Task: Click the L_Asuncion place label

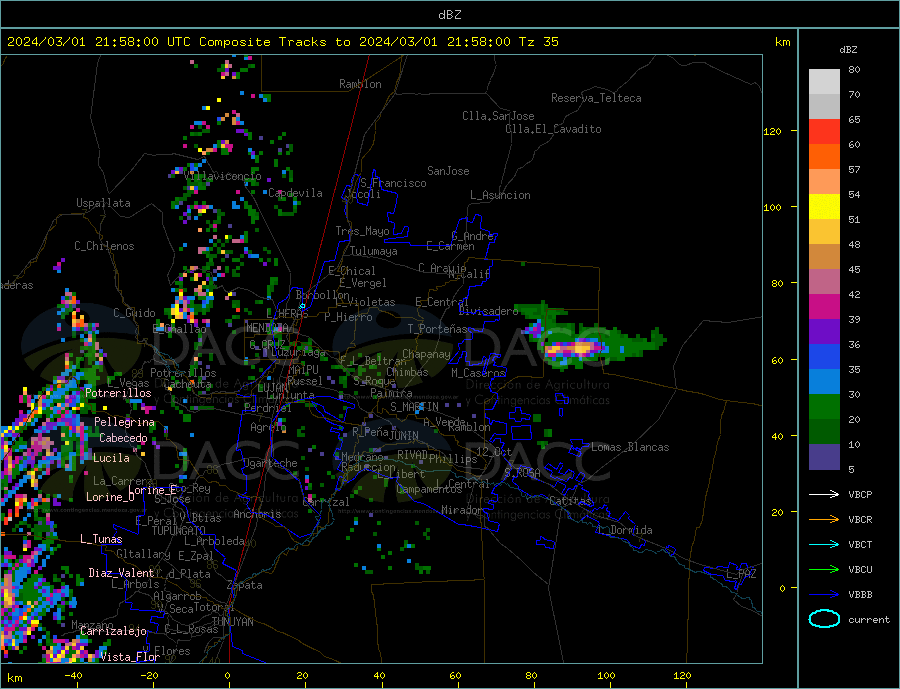Action: 500,195
